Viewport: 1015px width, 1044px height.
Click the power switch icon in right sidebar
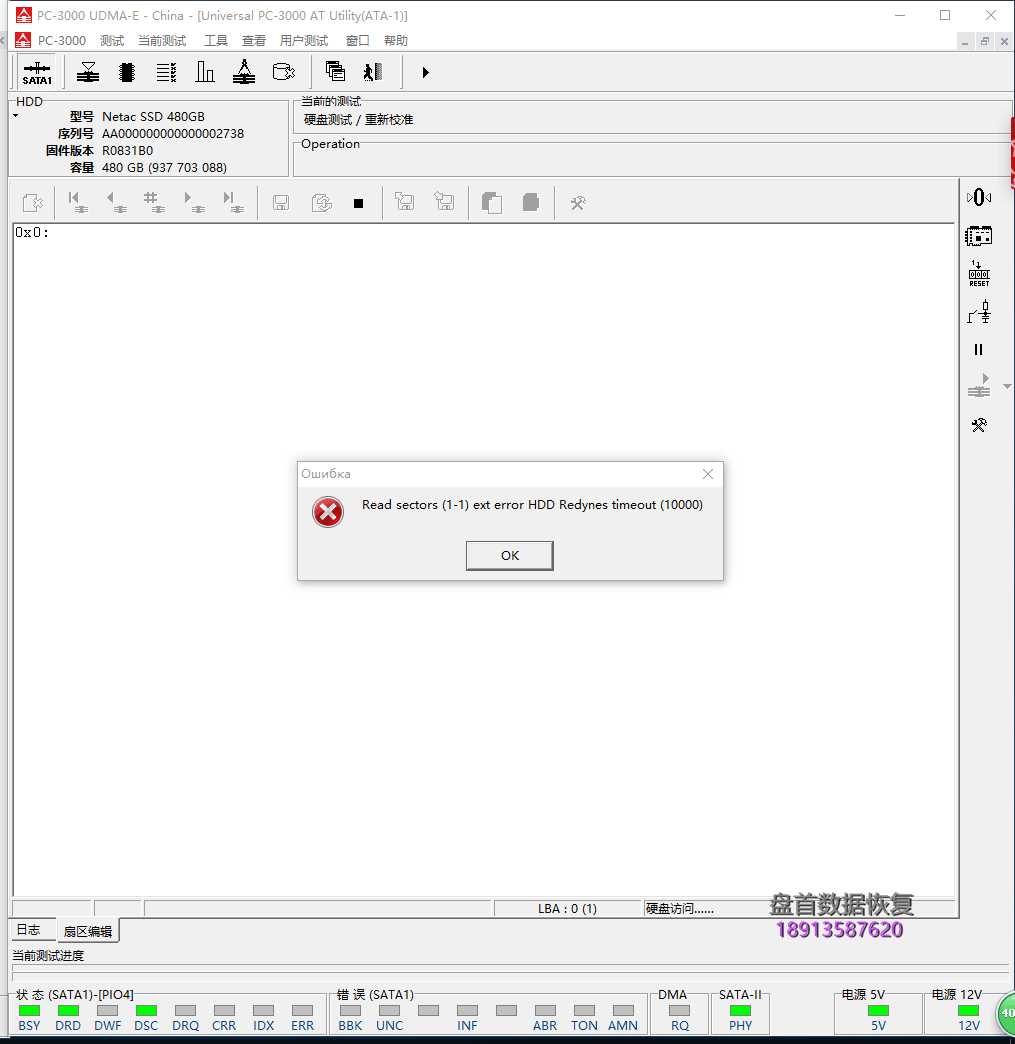click(x=979, y=312)
